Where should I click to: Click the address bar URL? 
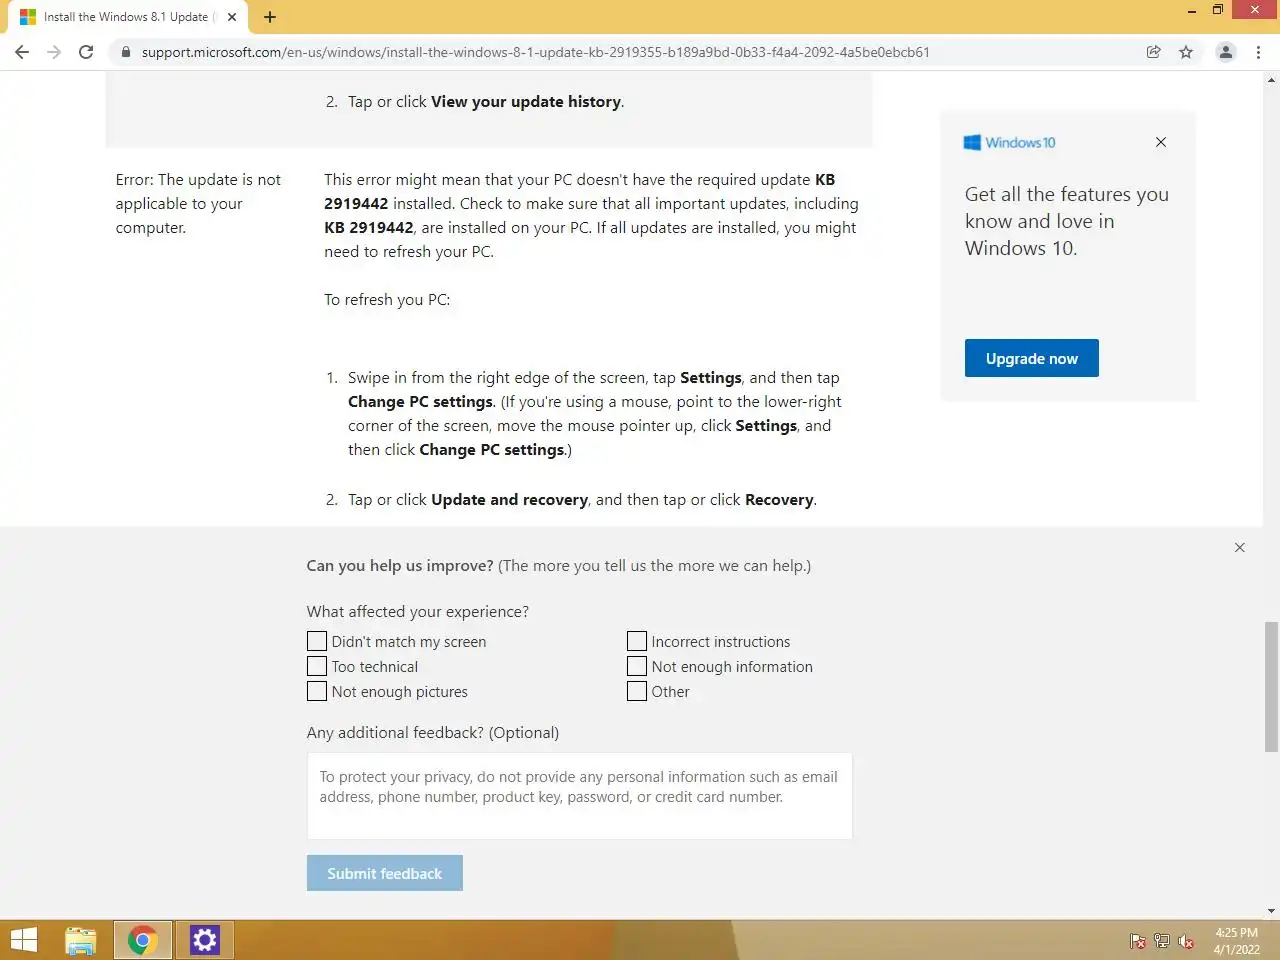click(536, 52)
